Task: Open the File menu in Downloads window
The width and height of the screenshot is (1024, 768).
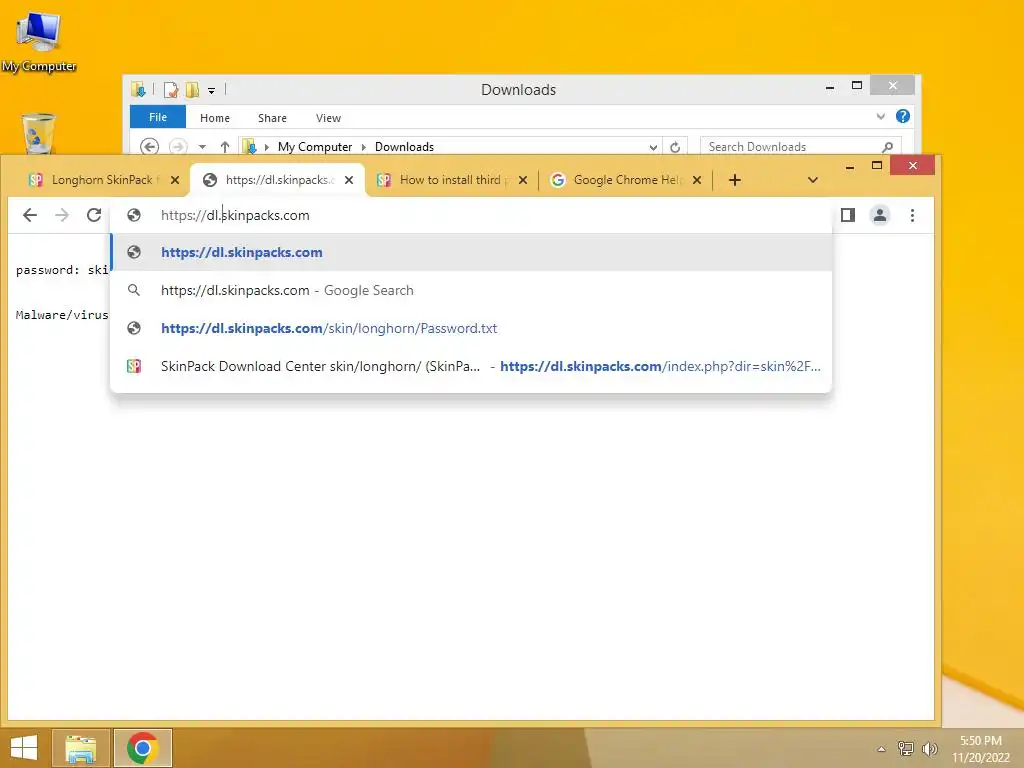Action: [x=158, y=118]
